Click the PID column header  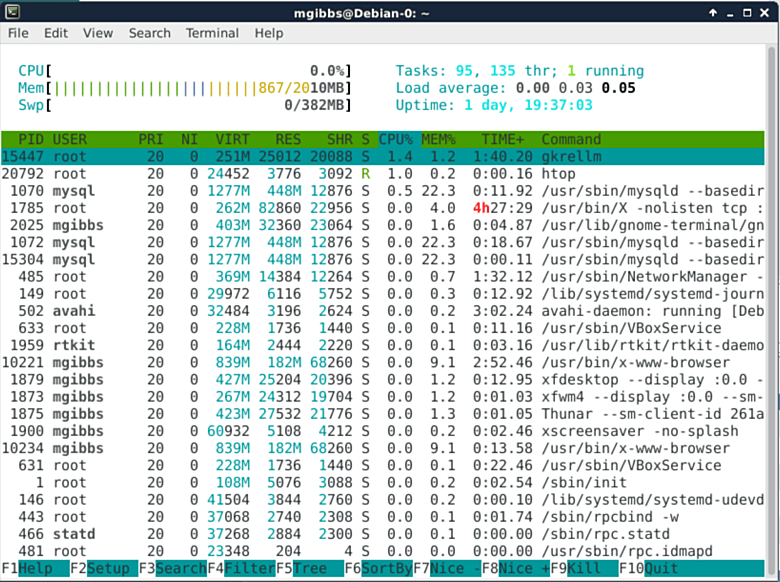[30, 139]
